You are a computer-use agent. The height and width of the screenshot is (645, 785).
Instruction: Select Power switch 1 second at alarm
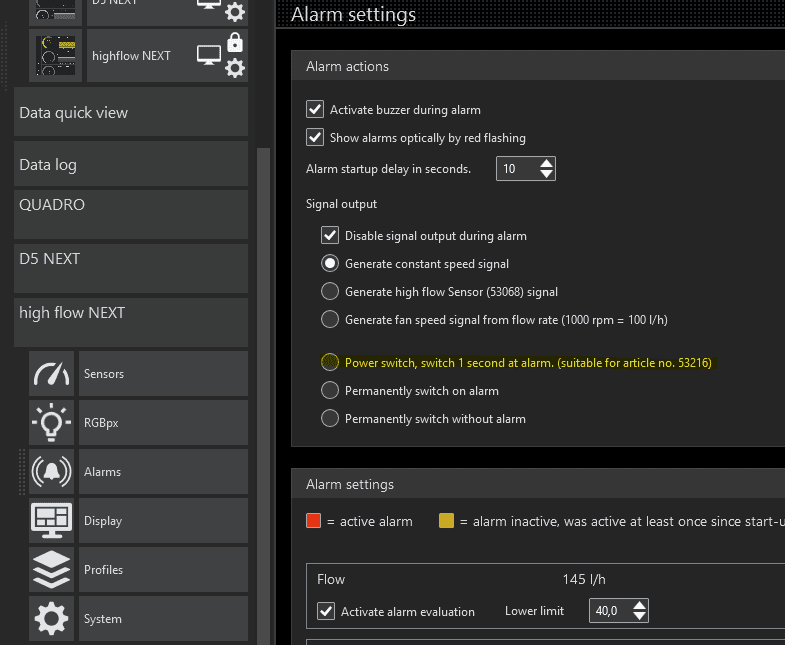point(330,362)
